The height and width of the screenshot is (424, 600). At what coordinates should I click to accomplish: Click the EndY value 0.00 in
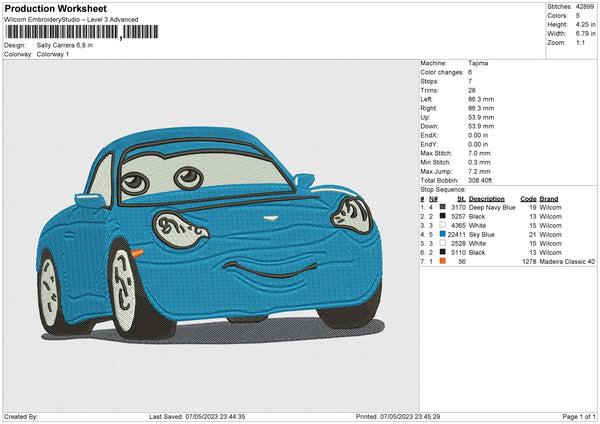pos(478,144)
